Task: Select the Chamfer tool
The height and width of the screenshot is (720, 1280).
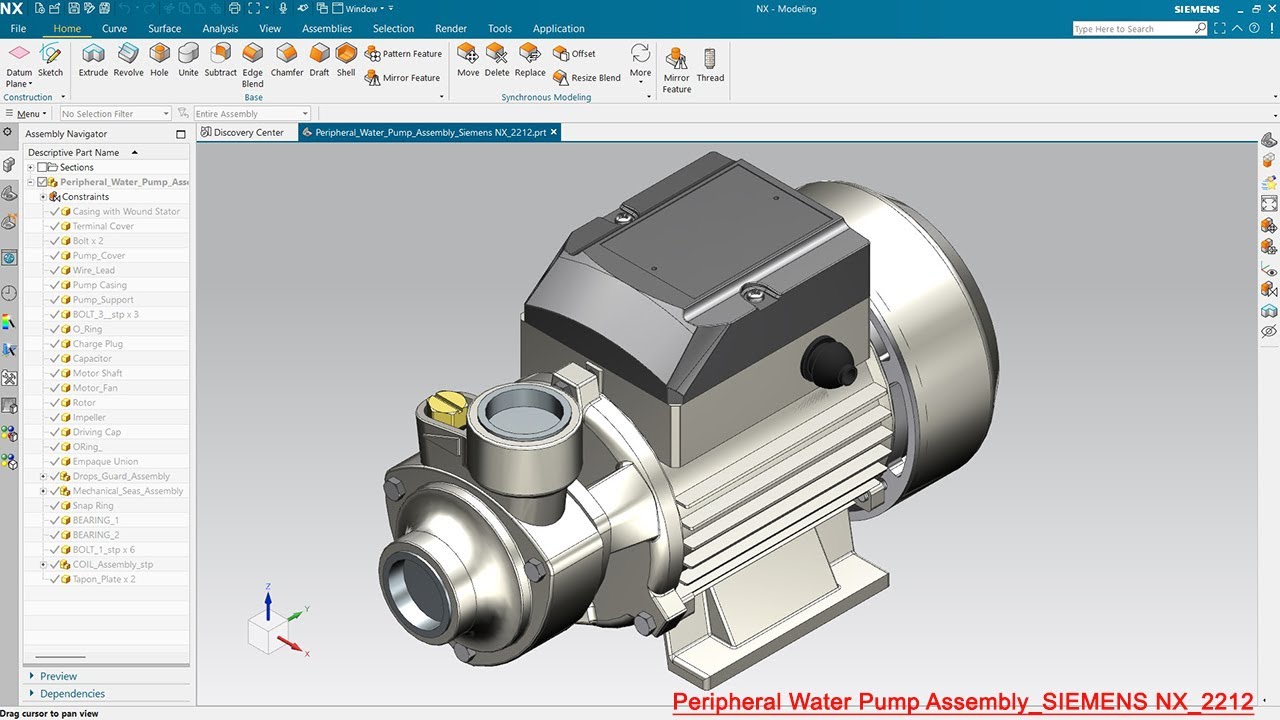Action: pyautogui.click(x=287, y=60)
